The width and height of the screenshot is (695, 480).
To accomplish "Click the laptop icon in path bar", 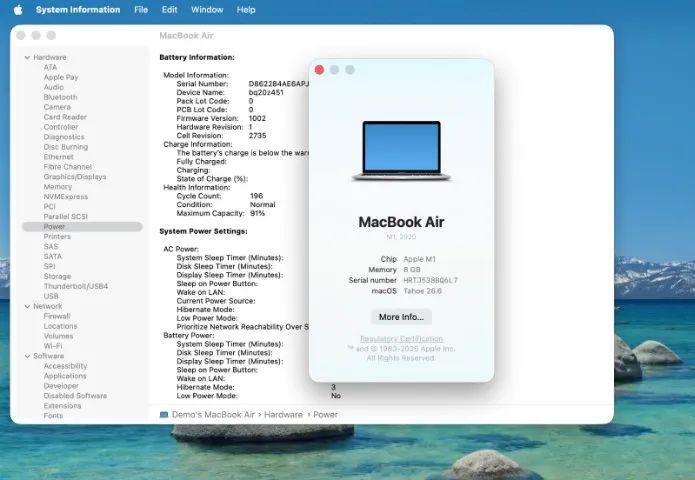I will pyautogui.click(x=164, y=415).
